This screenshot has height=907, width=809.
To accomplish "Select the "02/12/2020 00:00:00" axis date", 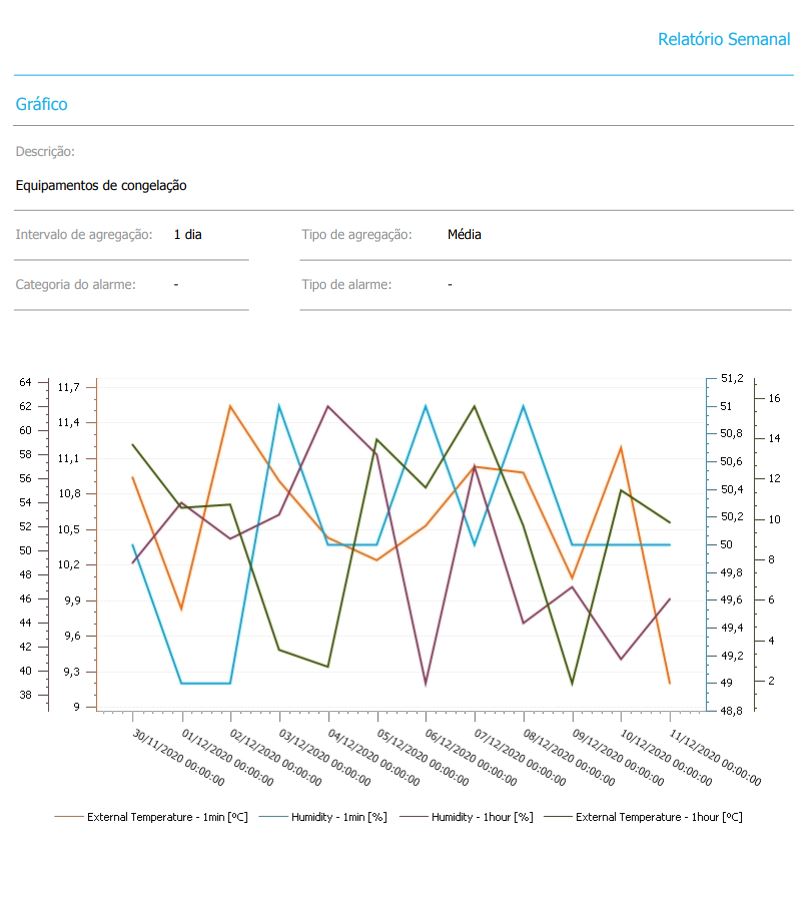I will click(276, 757).
